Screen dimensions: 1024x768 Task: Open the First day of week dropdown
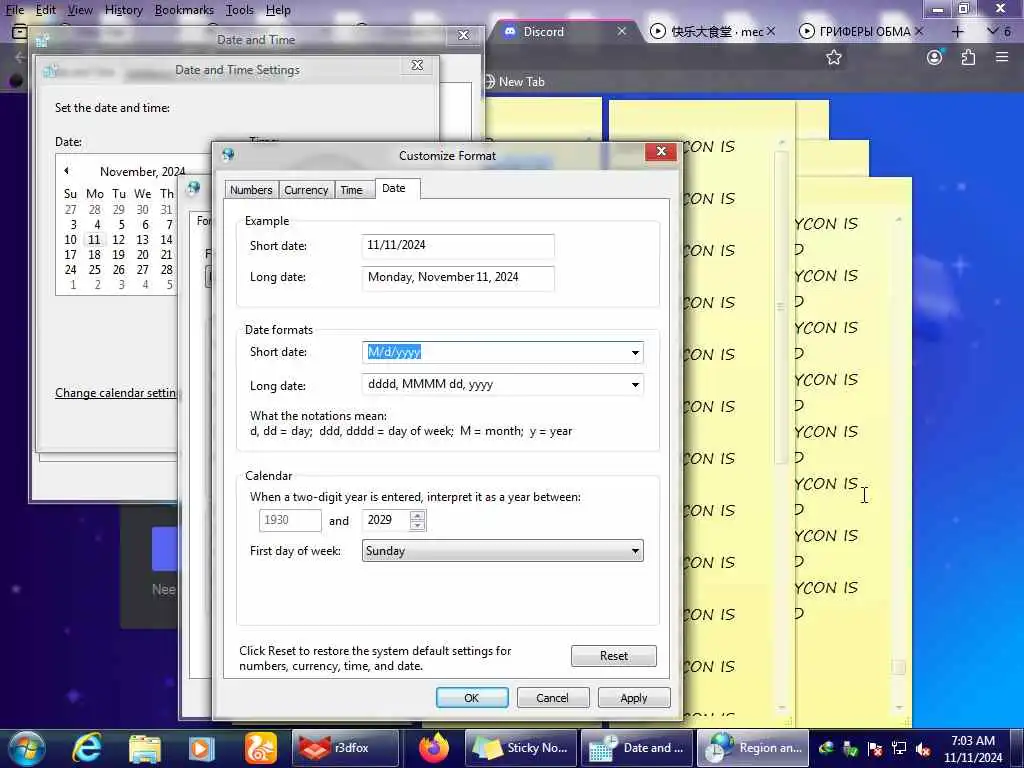pos(635,551)
